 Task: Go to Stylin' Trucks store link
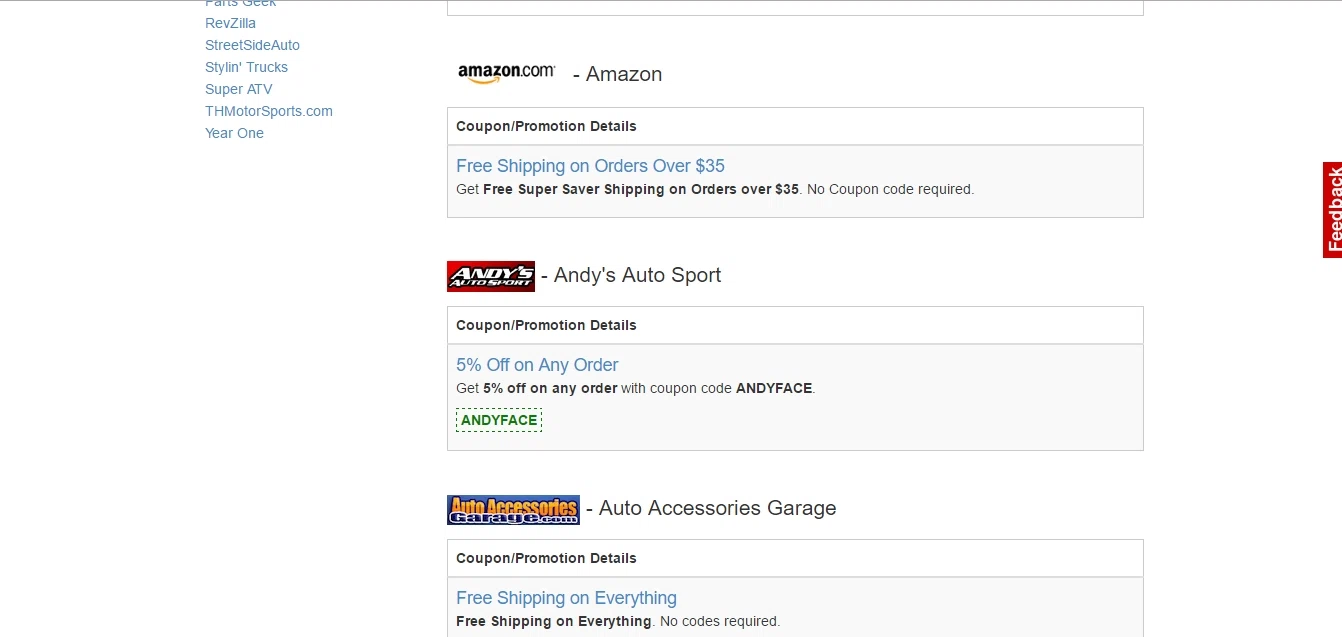tap(246, 67)
